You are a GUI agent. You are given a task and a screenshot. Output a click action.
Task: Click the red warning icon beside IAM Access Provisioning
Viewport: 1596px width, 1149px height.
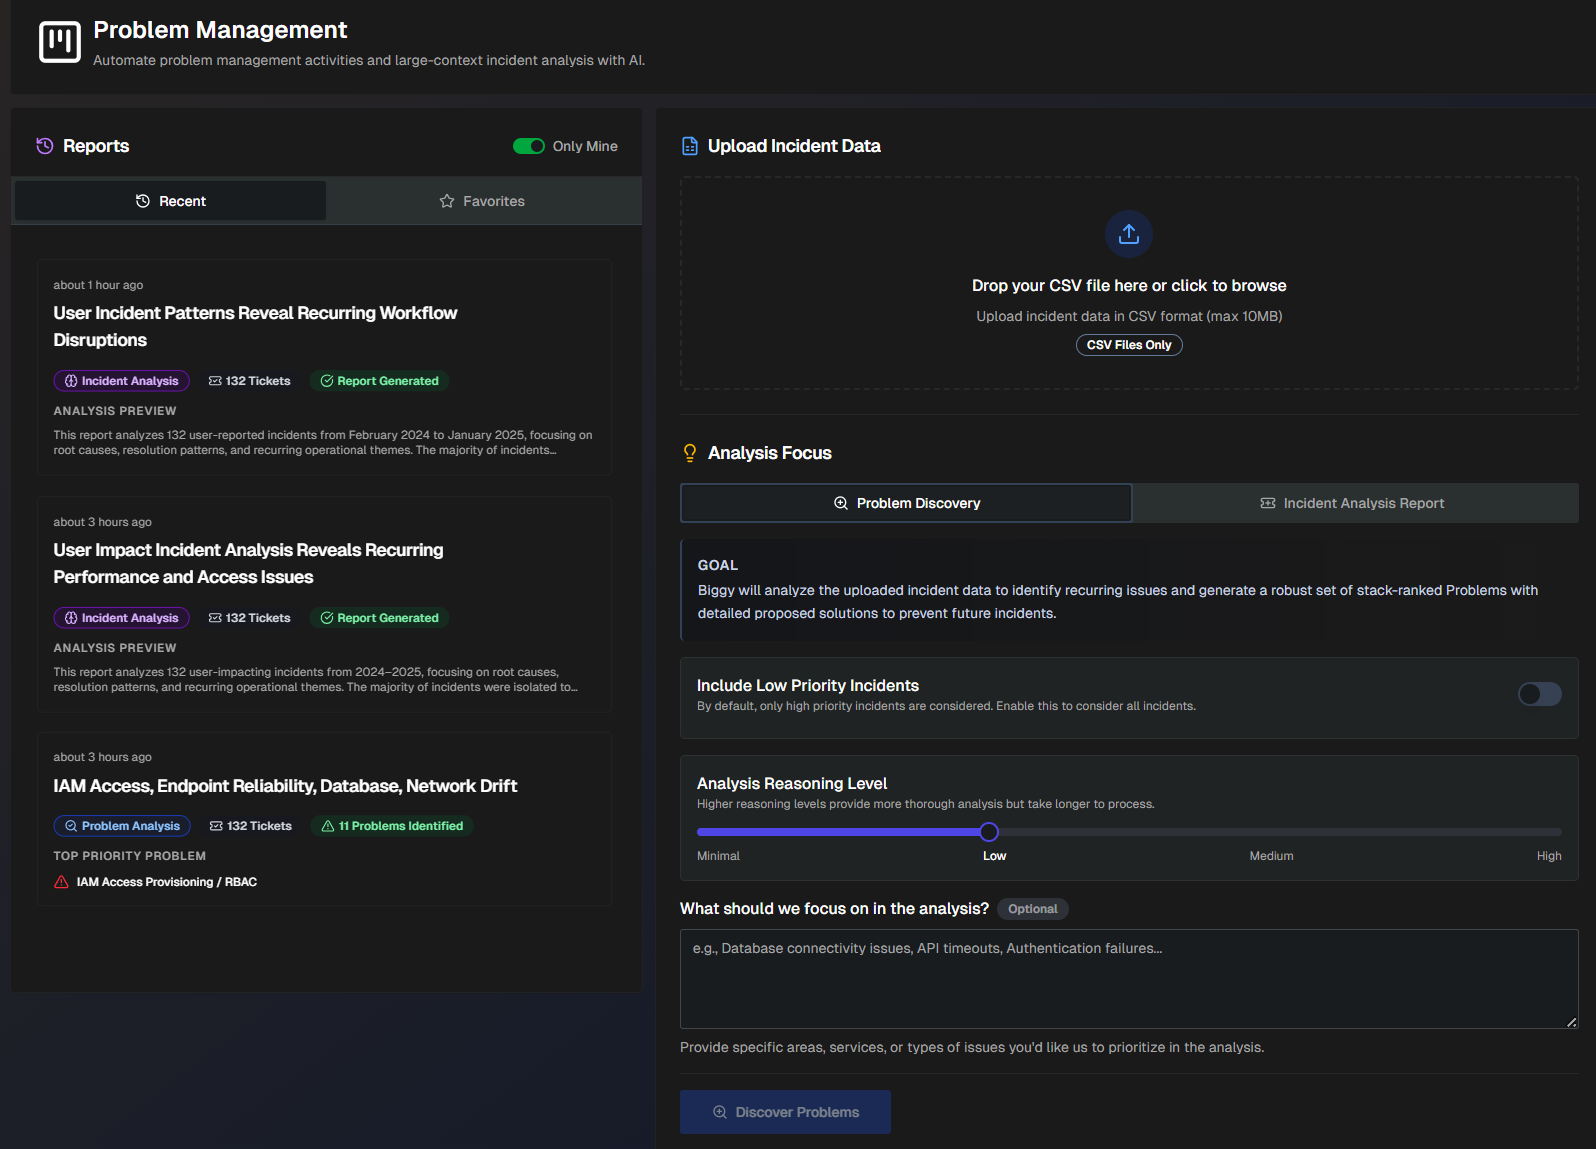click(x=62, y=882)
